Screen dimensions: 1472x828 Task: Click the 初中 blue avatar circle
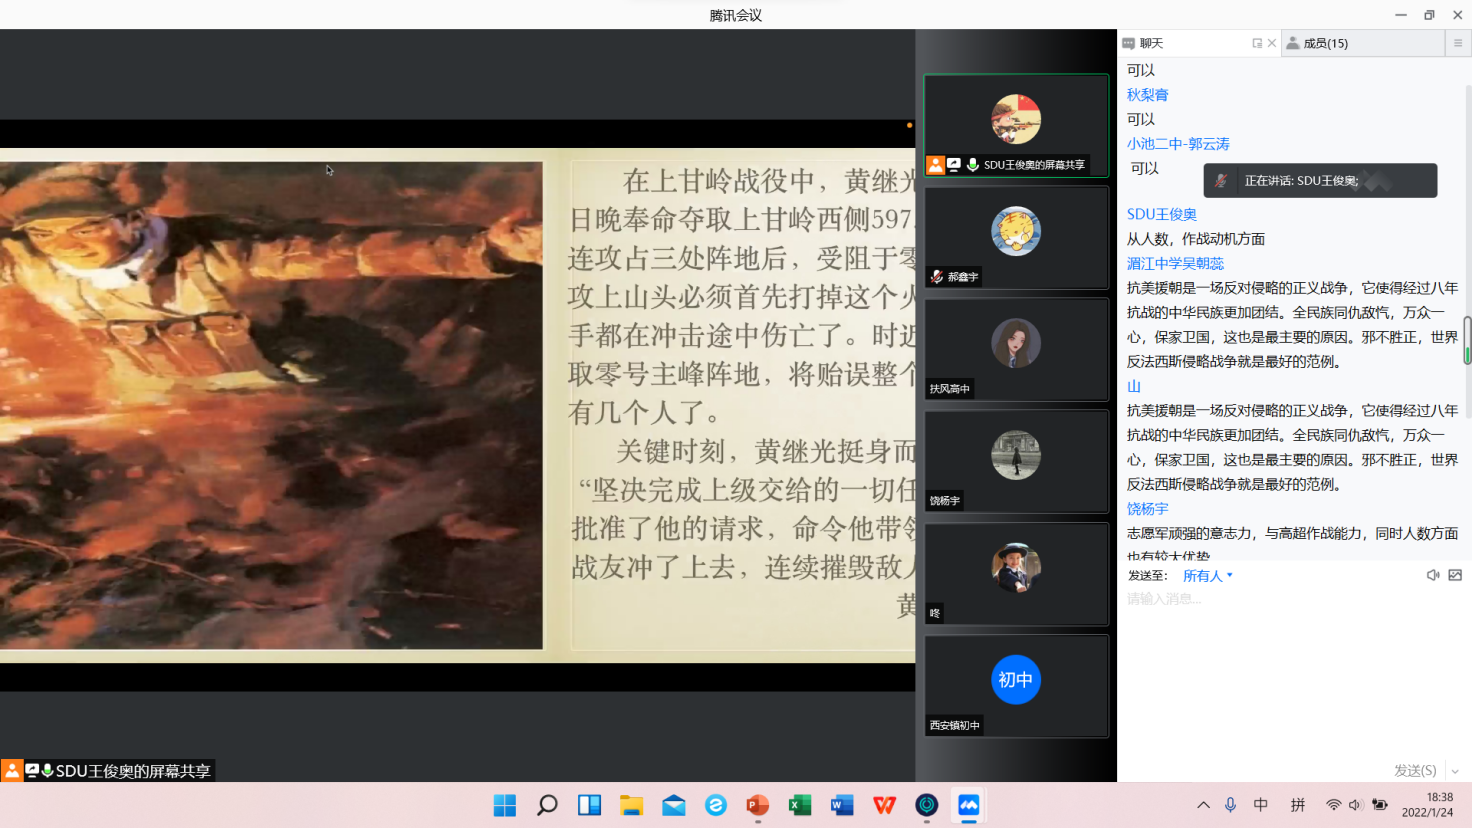pyautogui.click(x=1016, y=680)
